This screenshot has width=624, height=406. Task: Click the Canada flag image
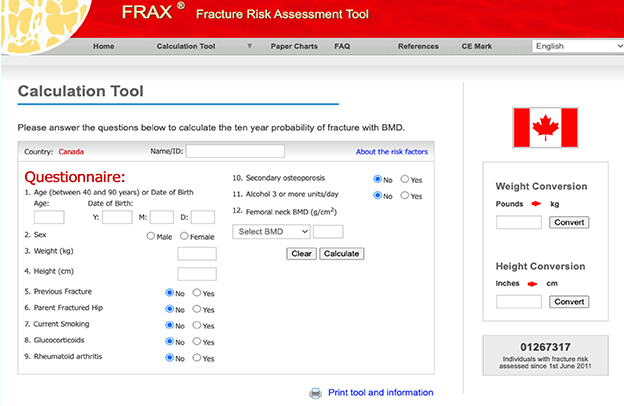545,128
